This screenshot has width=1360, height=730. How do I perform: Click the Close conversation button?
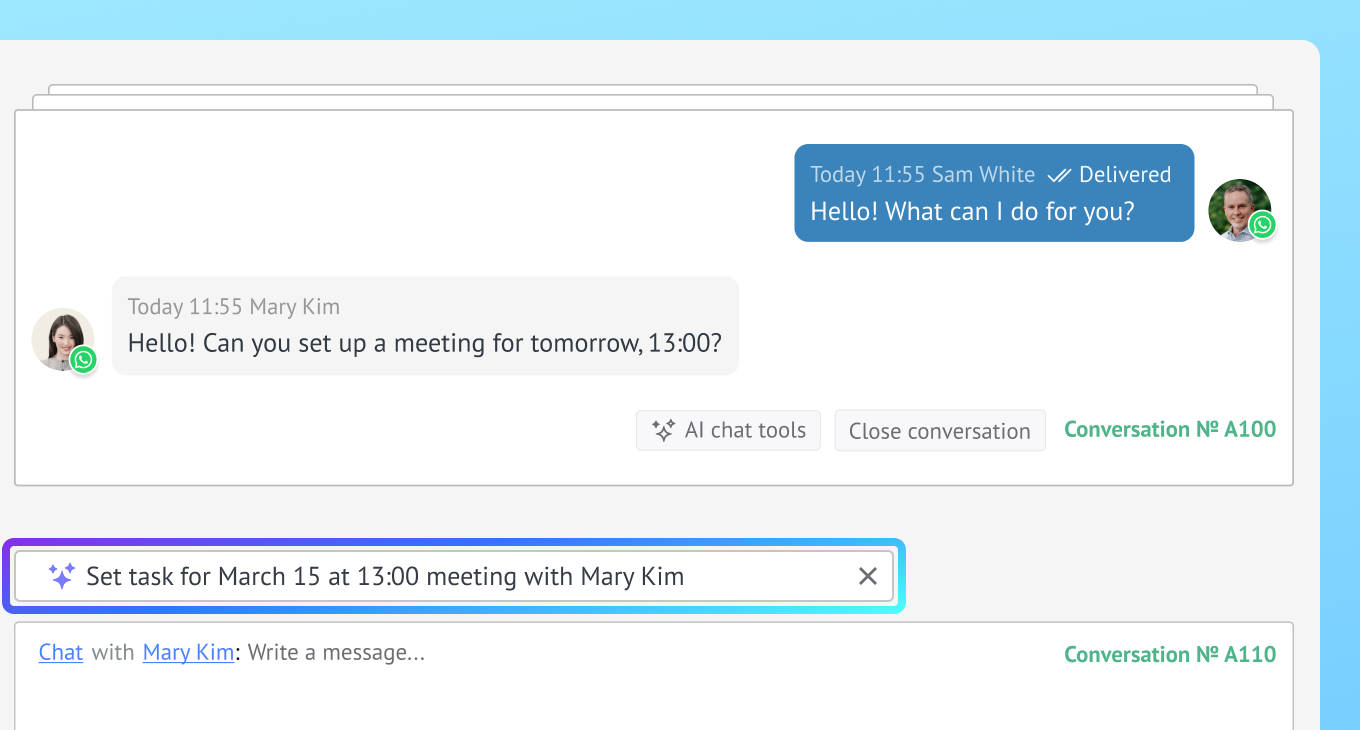coord(940,431)
